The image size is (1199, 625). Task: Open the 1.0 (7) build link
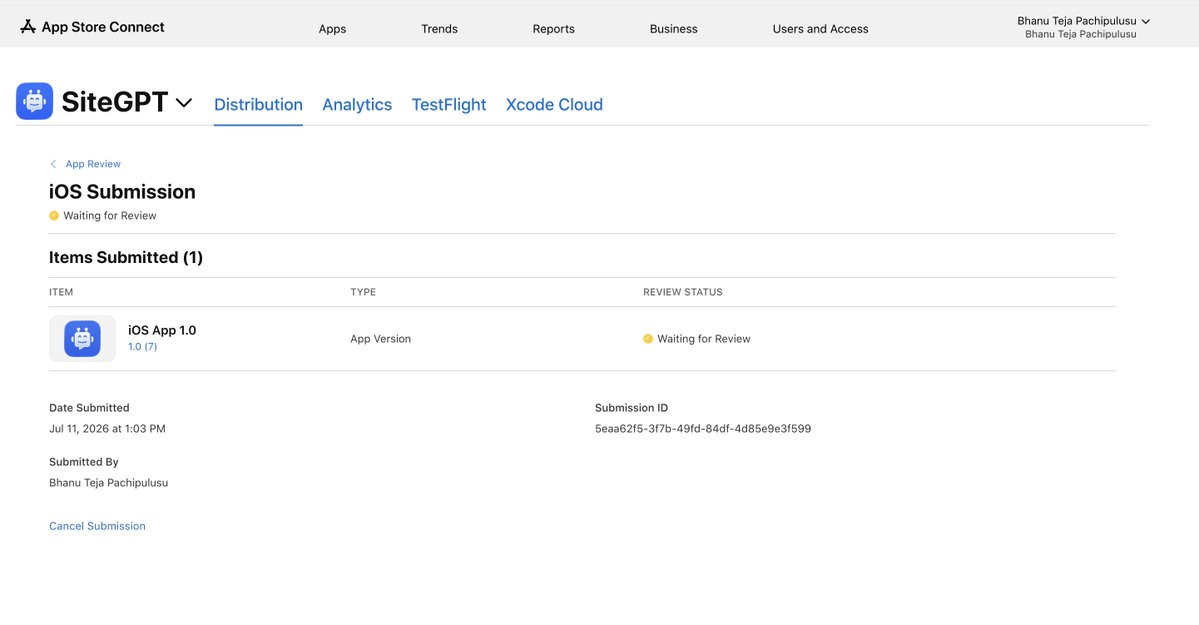click(143, 347)
